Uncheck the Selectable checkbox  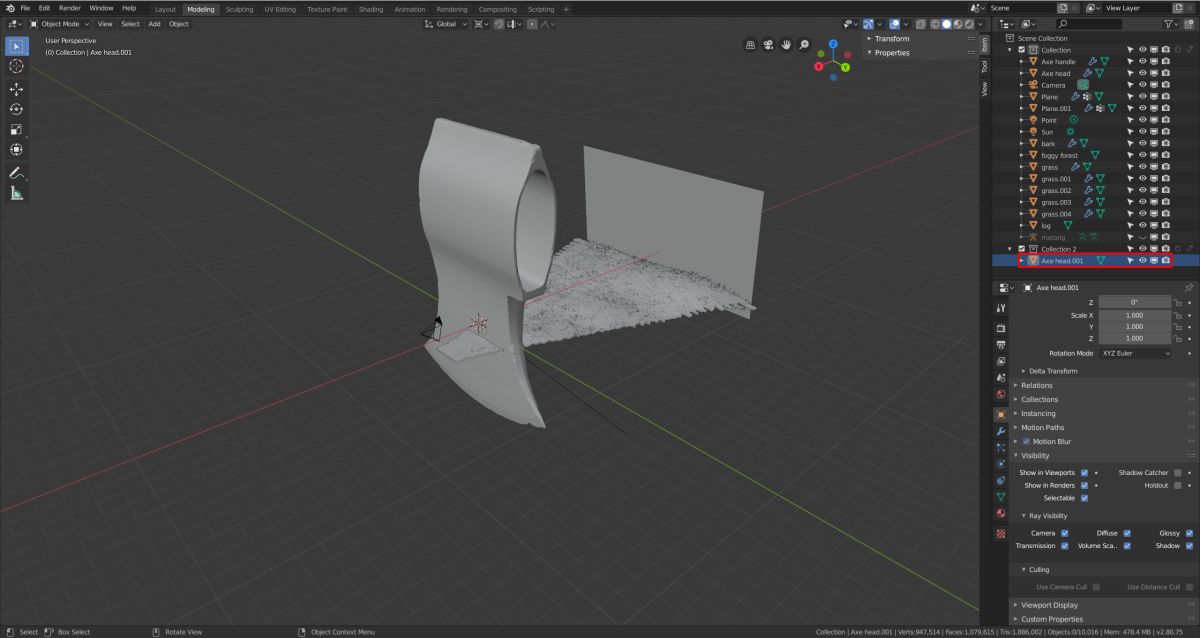click(1084, 498)
